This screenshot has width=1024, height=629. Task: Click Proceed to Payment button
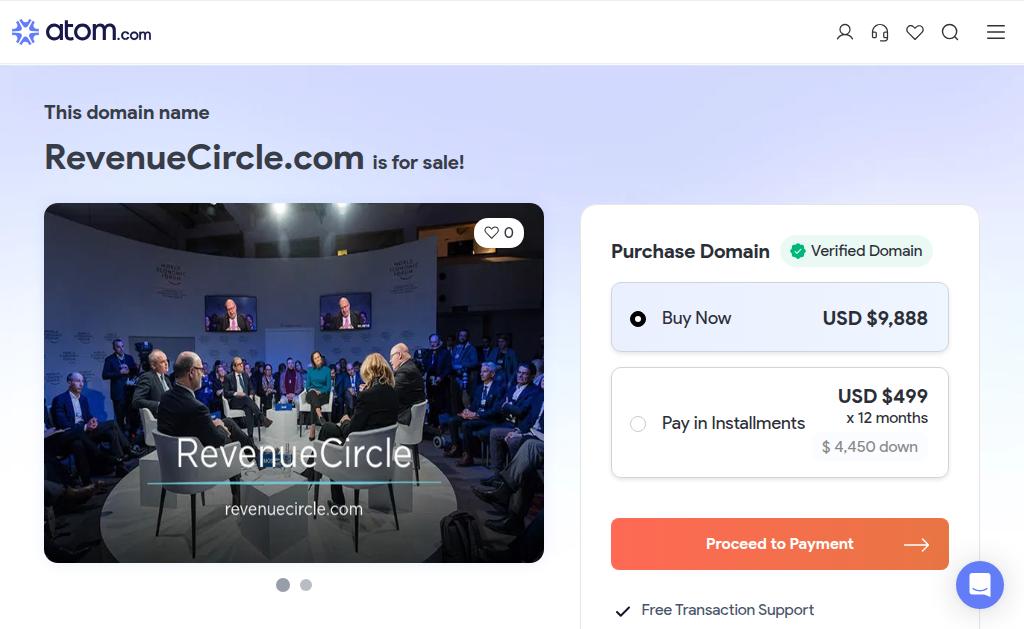(779, 544)
